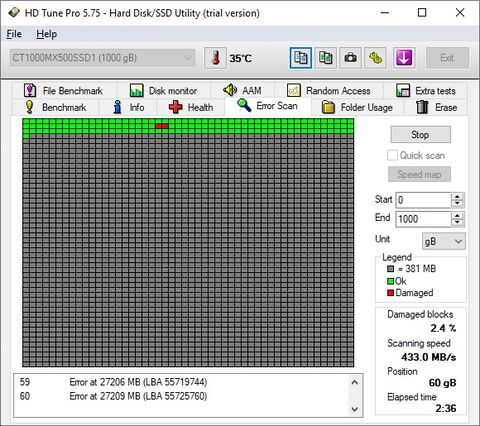Click the Exit button
Screen dimensions: 480x426
click(447, 58)
